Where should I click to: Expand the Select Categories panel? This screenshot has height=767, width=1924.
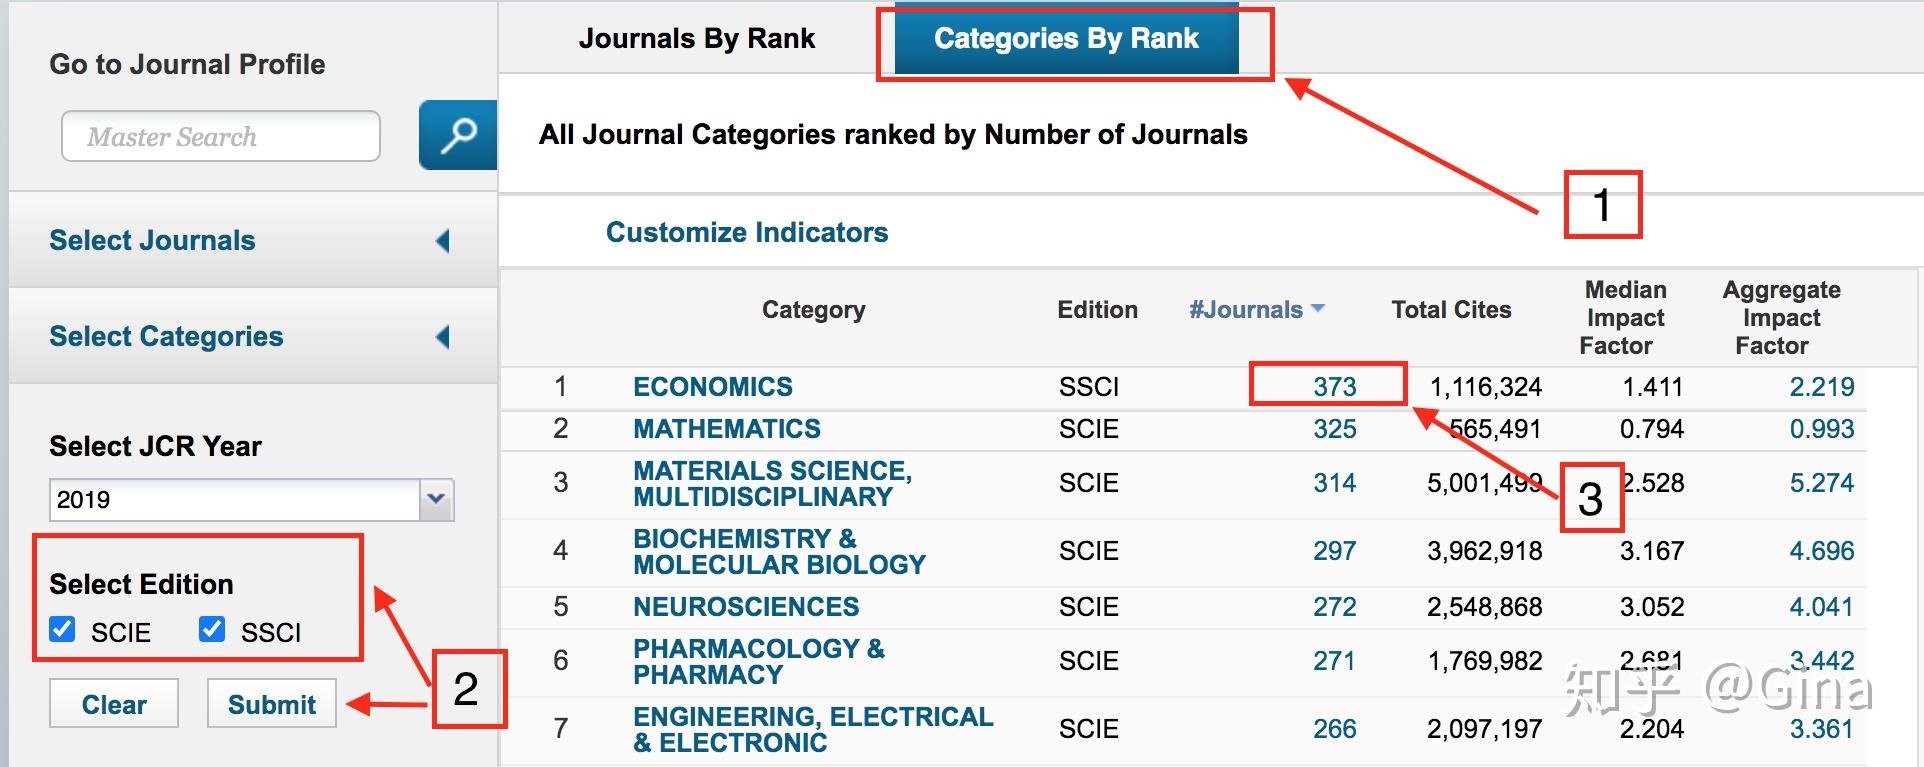pos(442,337)
